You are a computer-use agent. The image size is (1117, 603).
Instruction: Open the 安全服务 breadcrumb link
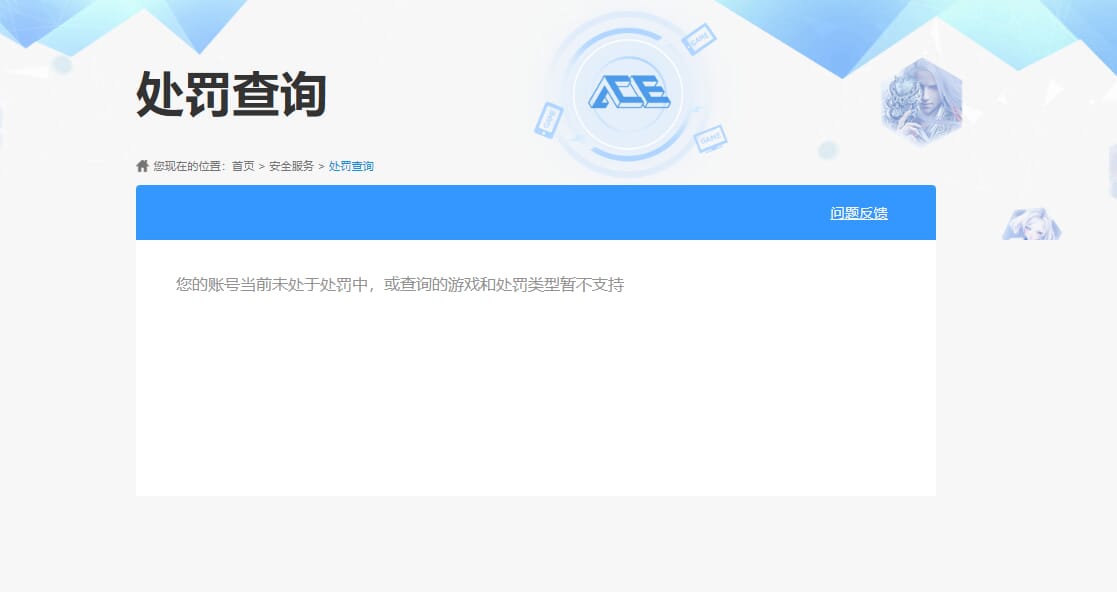click(x=291, y=165)
